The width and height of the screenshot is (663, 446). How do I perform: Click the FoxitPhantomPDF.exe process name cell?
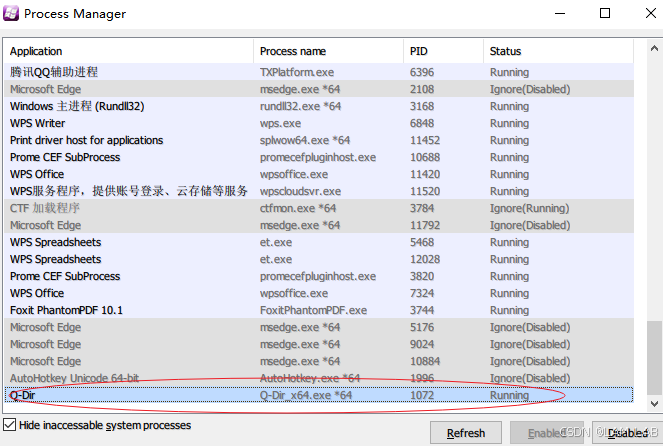[313, 310]
